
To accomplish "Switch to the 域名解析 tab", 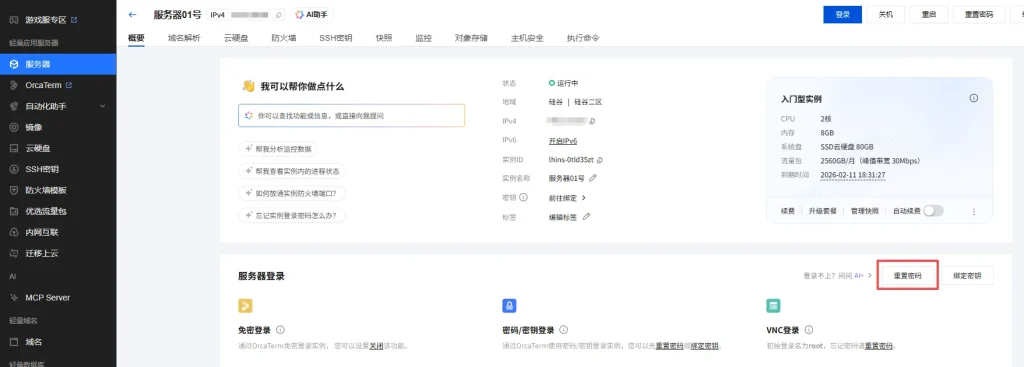I will pos(184,38).
